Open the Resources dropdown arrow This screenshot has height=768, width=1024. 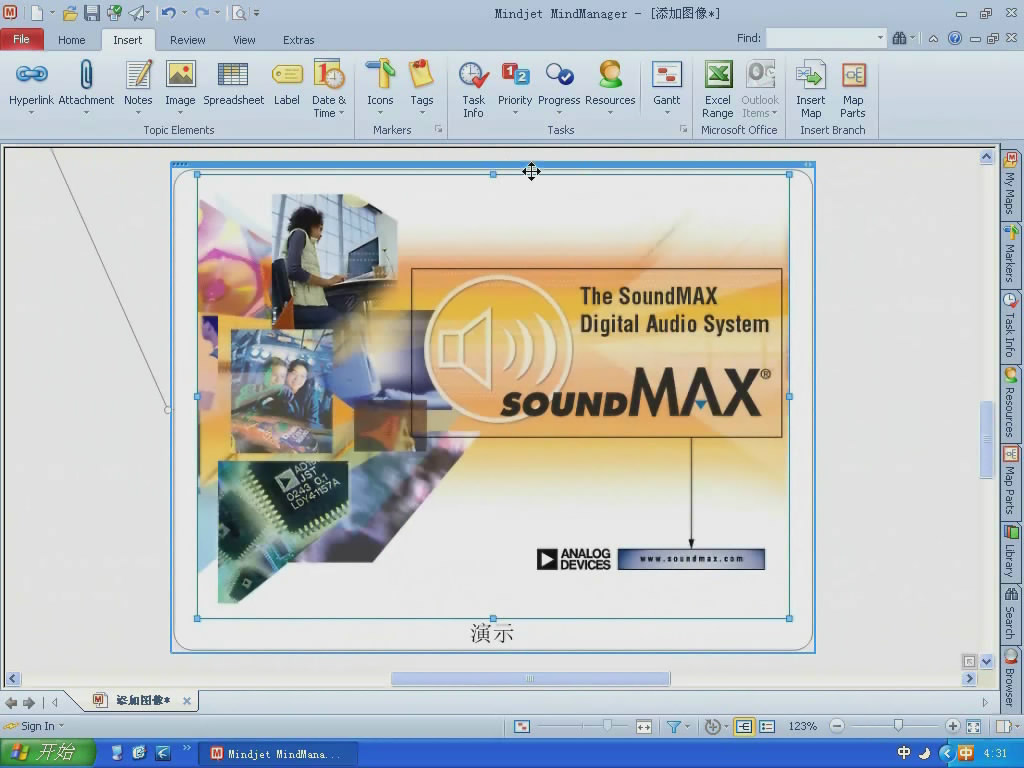[610, 113]
